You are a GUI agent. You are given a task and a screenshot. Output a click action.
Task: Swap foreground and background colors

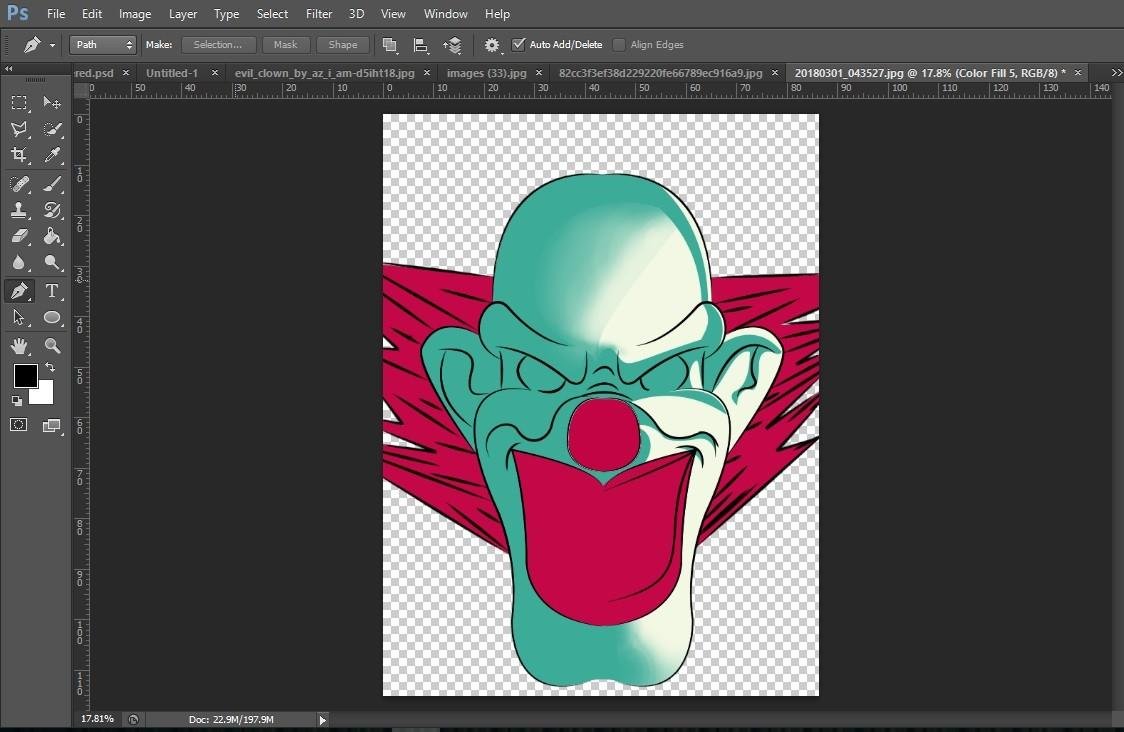pyautogui.click(x=50, y=368)
